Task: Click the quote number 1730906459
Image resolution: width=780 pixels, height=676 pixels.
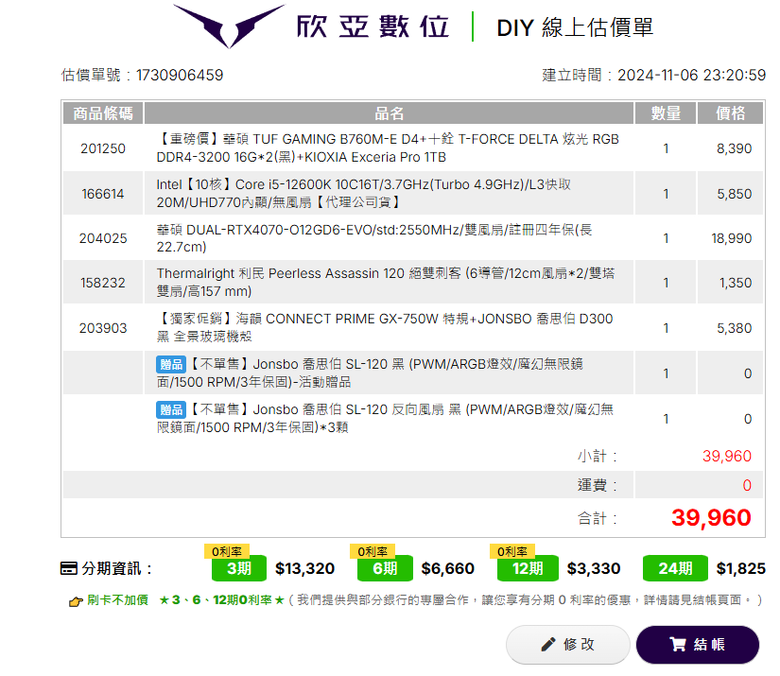Action: (180, 75)
